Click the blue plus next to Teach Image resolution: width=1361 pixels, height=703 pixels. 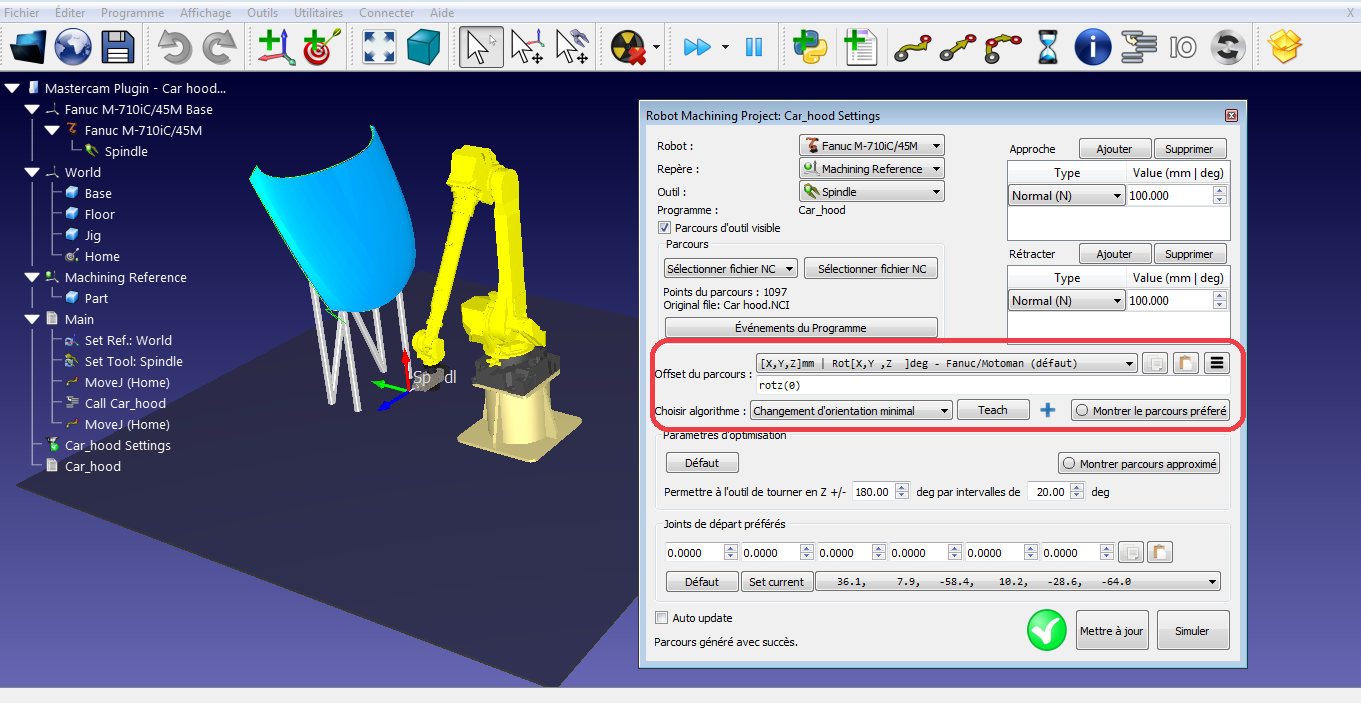(x=1048, y=410)
